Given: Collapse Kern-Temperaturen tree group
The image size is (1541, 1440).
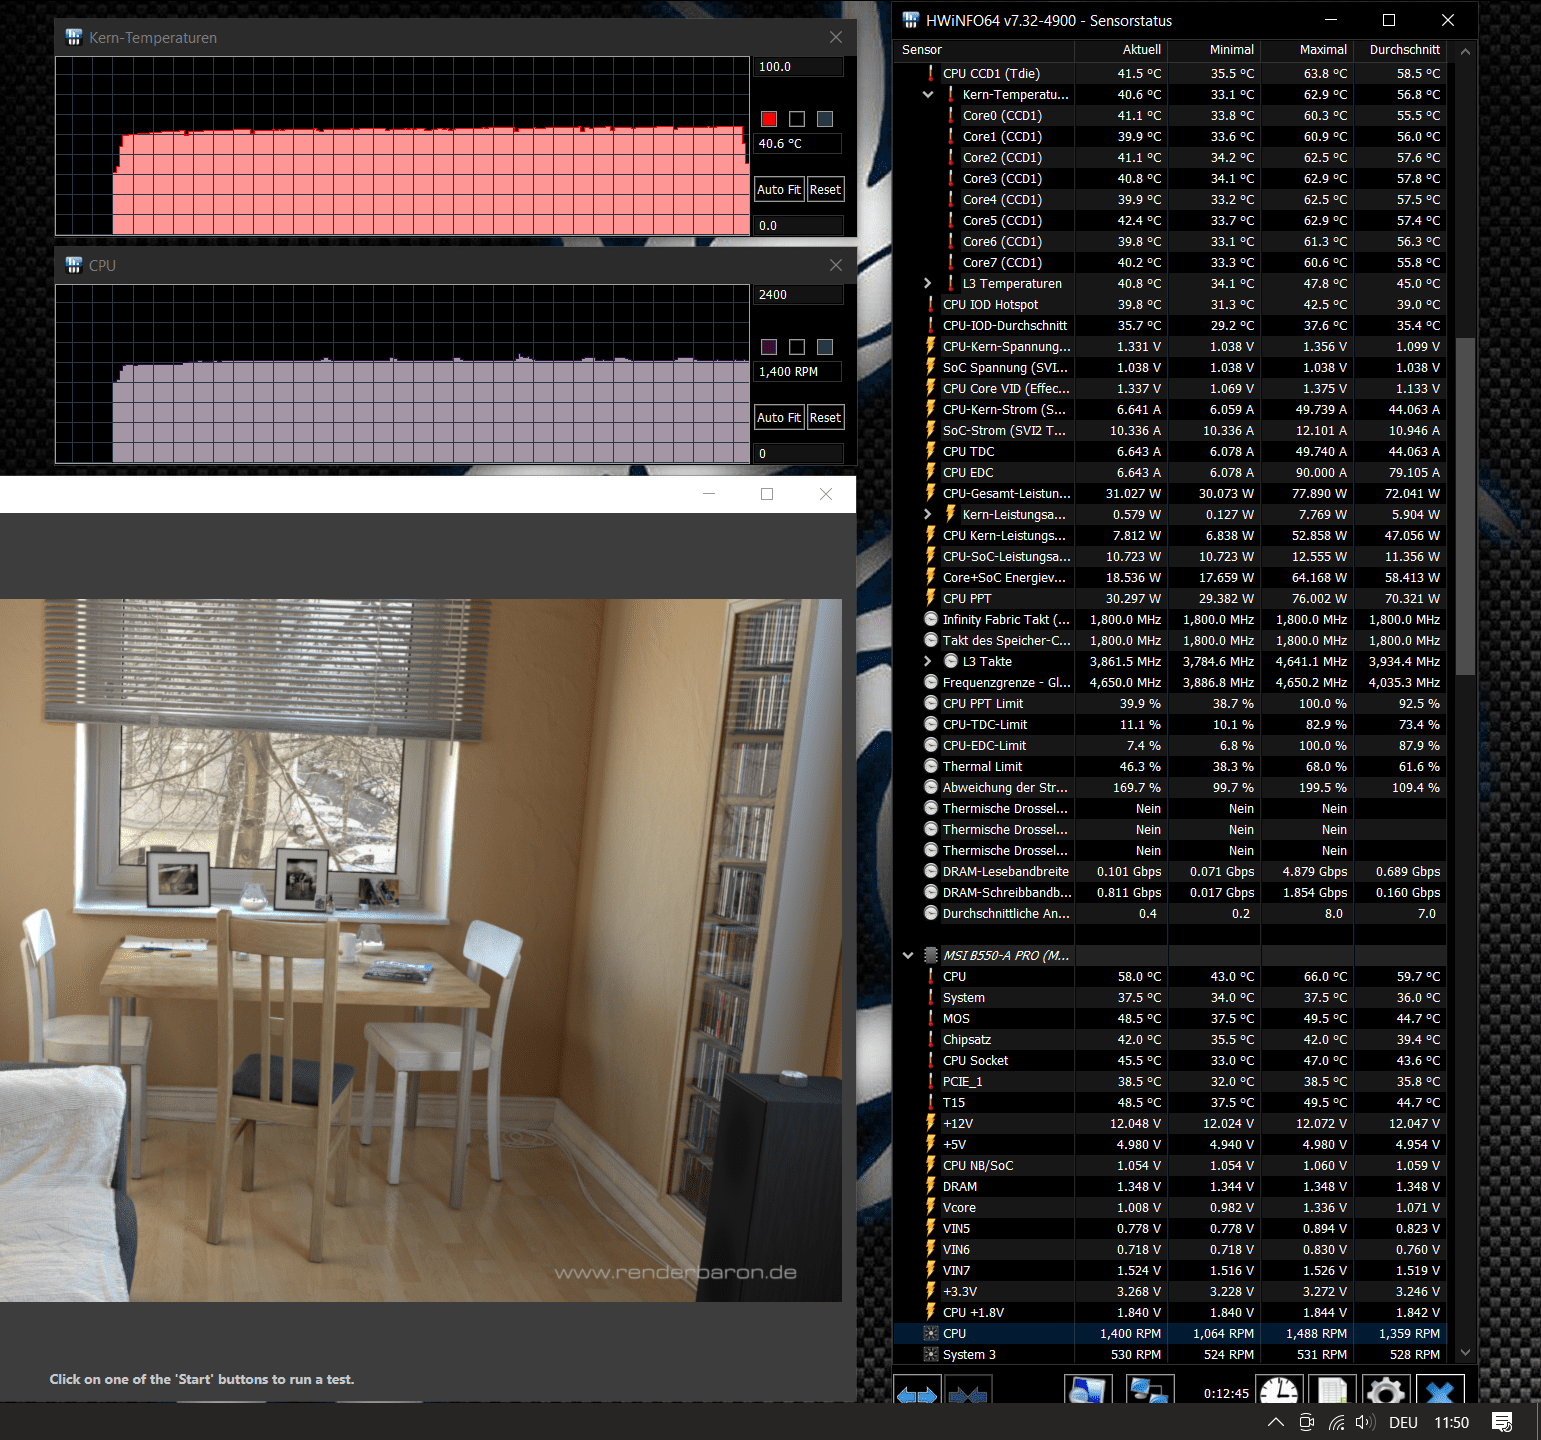Looking at the screenshot, I should 927,94.
